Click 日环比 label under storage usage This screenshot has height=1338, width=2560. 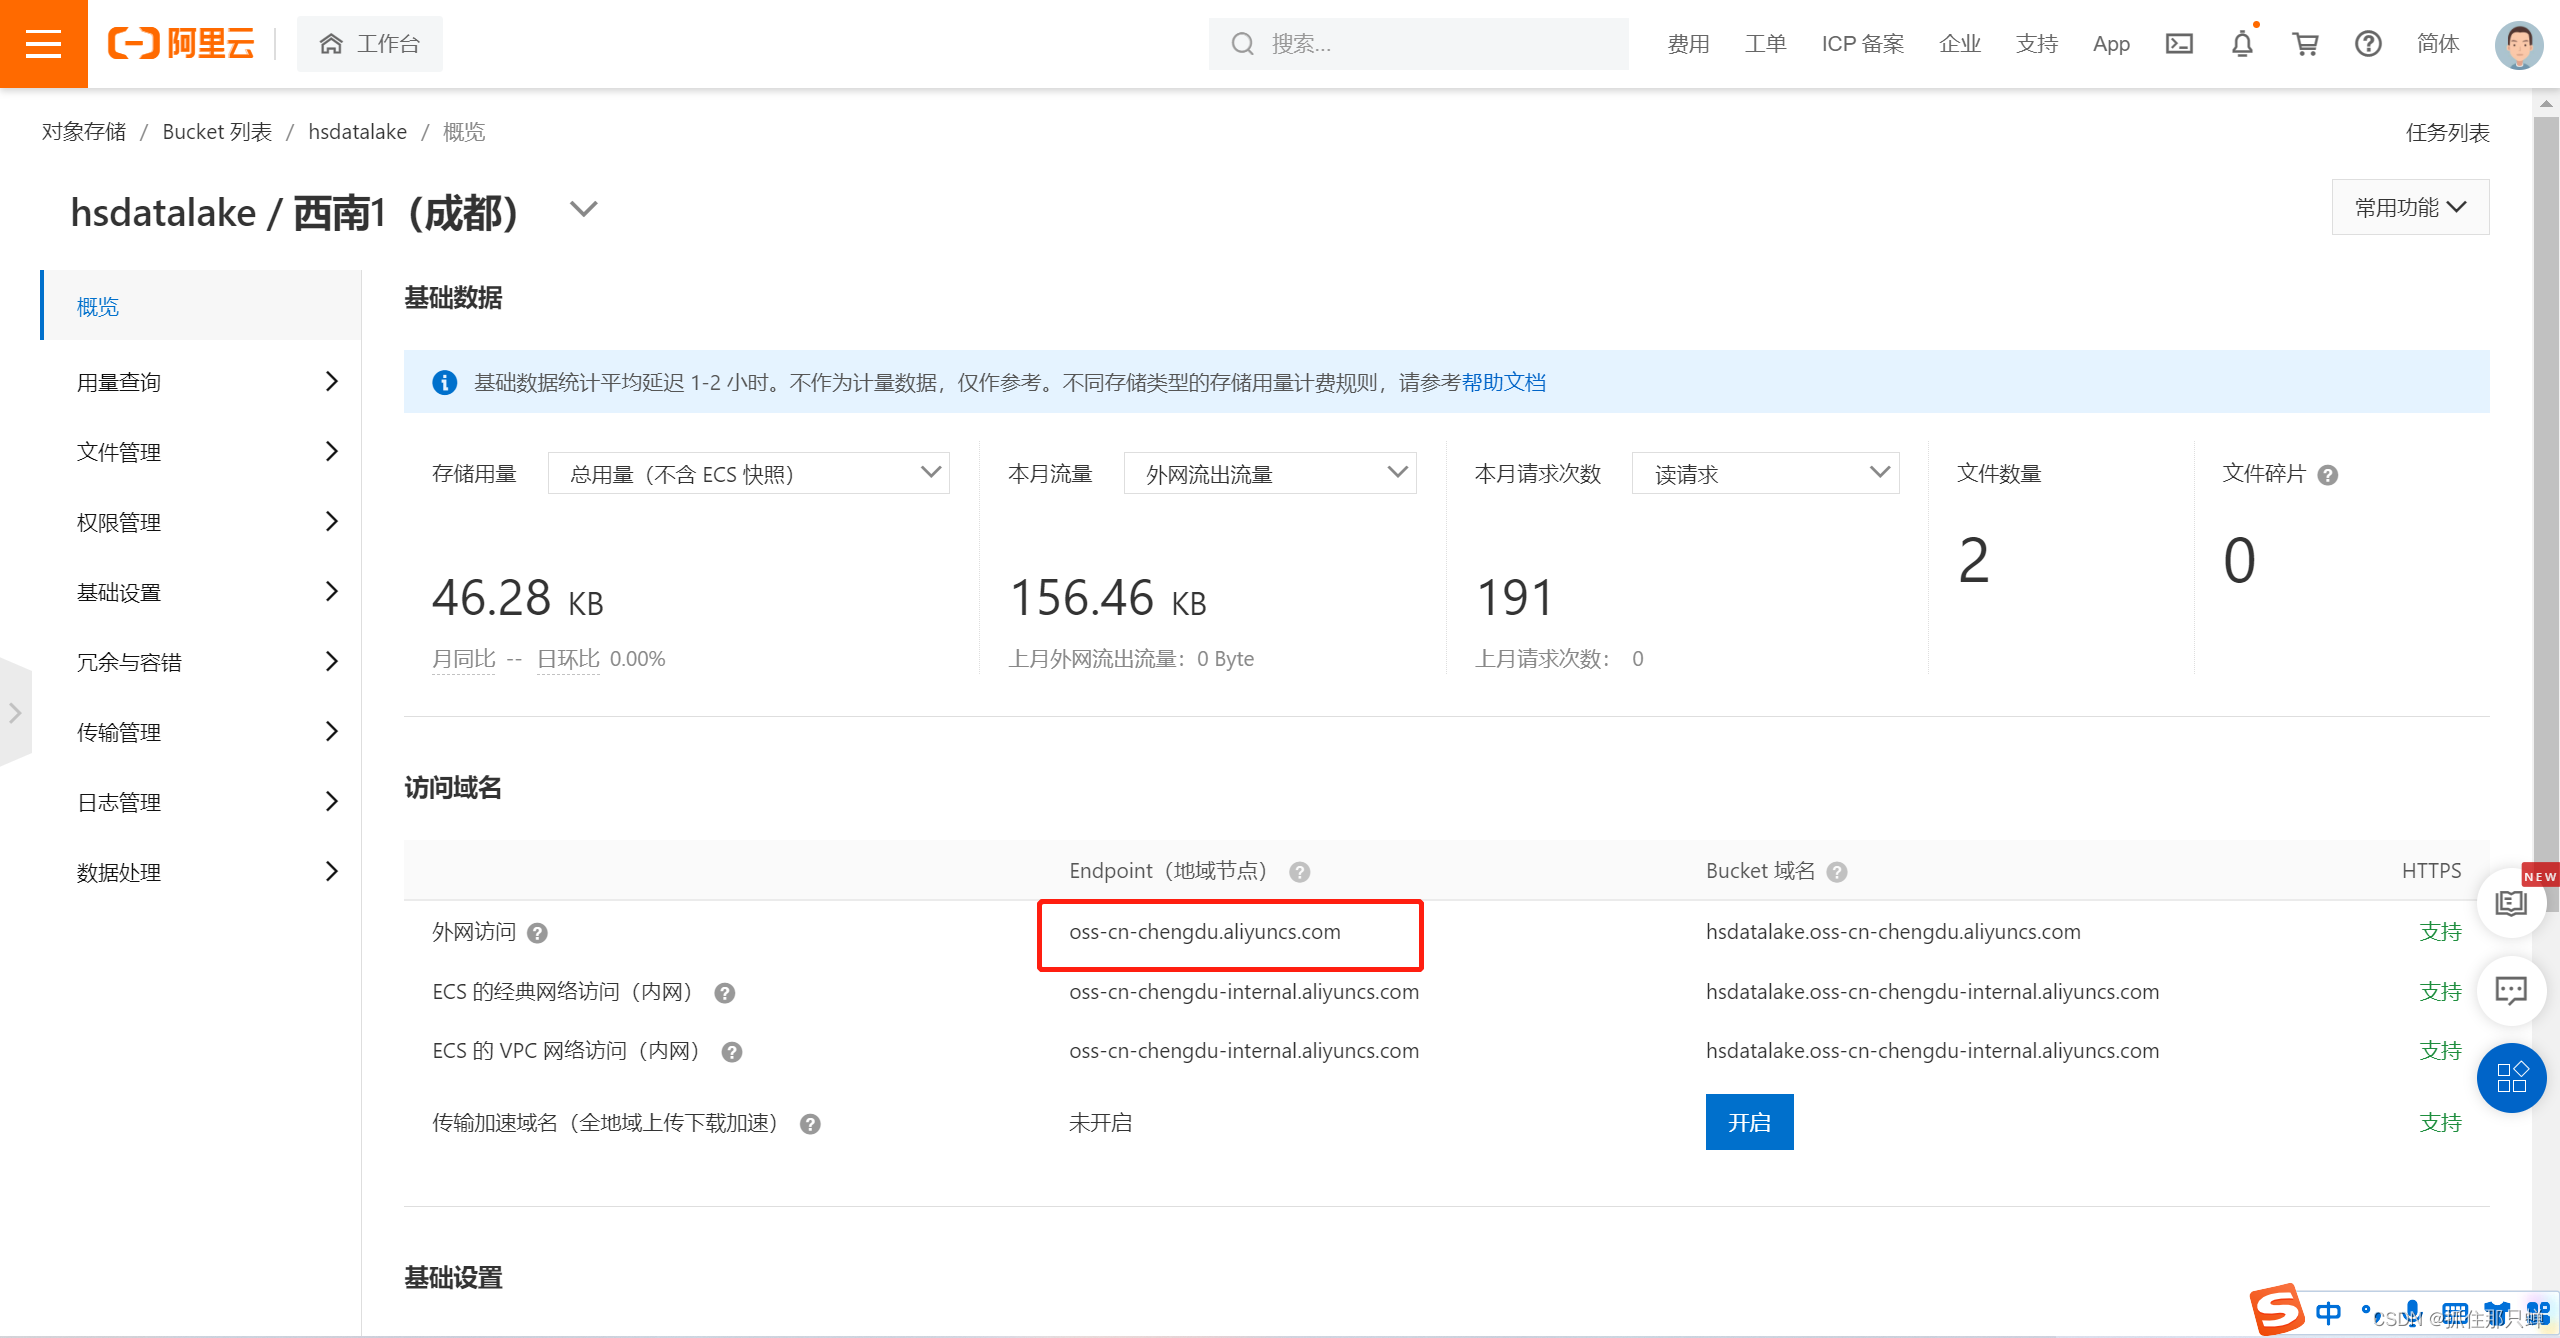tap(568, 659)
